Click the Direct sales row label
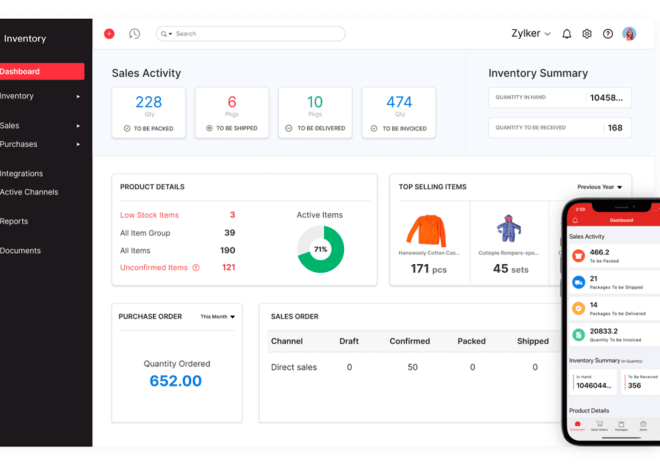 point(294,367)
